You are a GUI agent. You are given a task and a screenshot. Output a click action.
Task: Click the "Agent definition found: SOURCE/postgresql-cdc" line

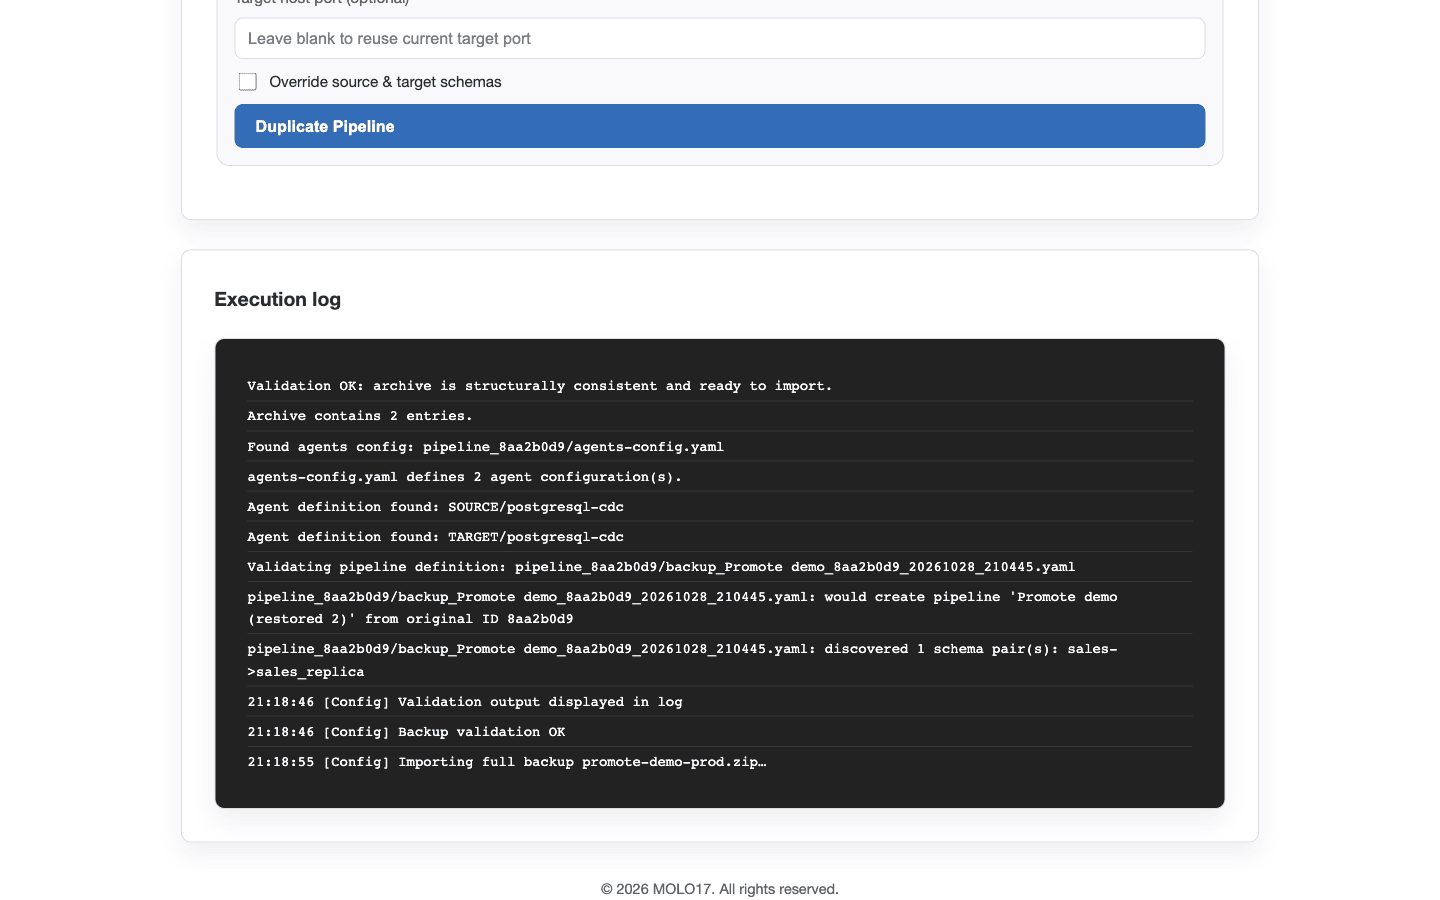point(720,507)
